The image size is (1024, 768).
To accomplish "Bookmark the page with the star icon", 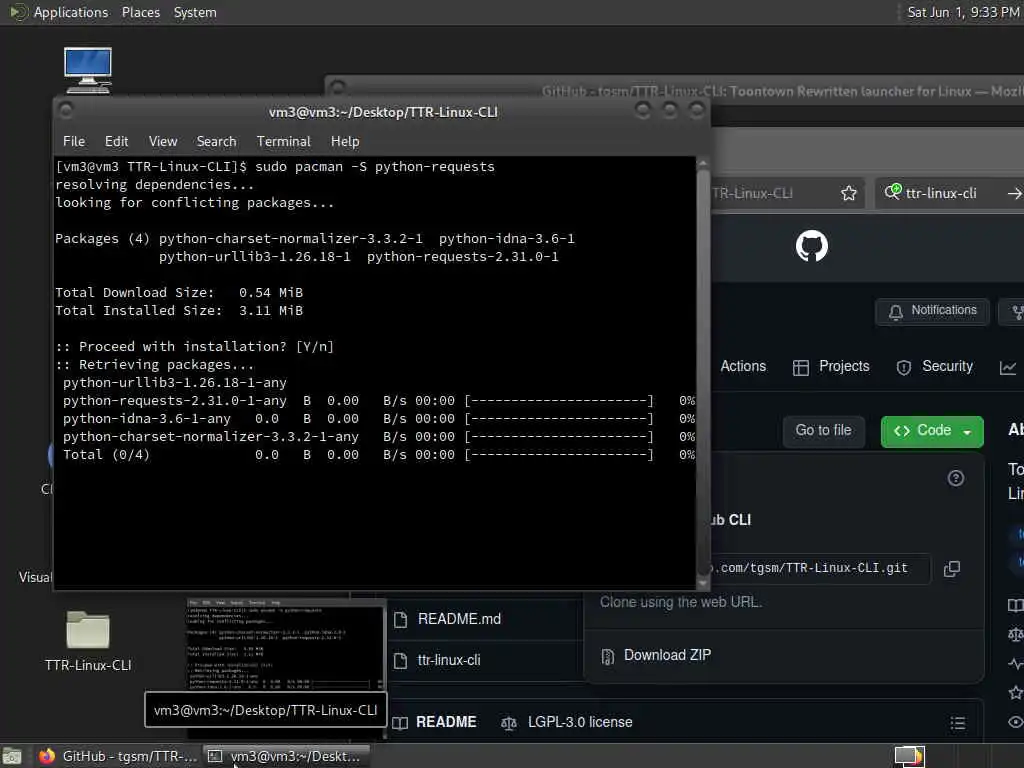I will tap(848, 193).
